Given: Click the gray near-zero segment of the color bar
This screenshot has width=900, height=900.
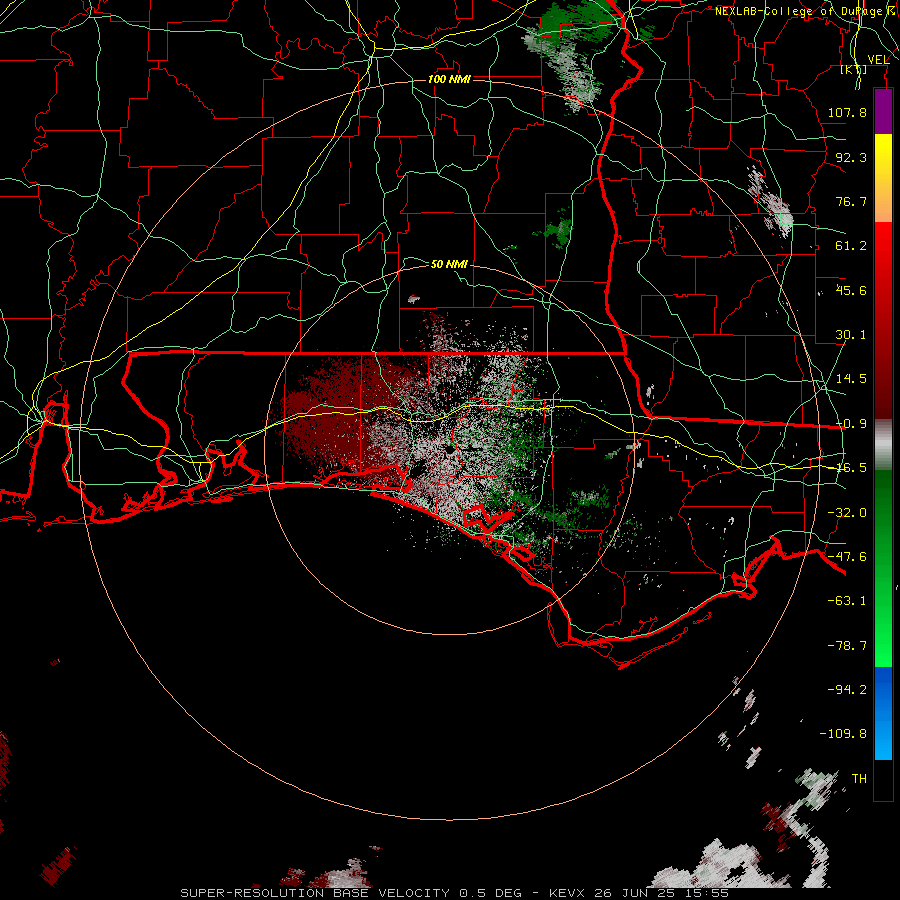Looking at the screenshot, I should 883,445.
